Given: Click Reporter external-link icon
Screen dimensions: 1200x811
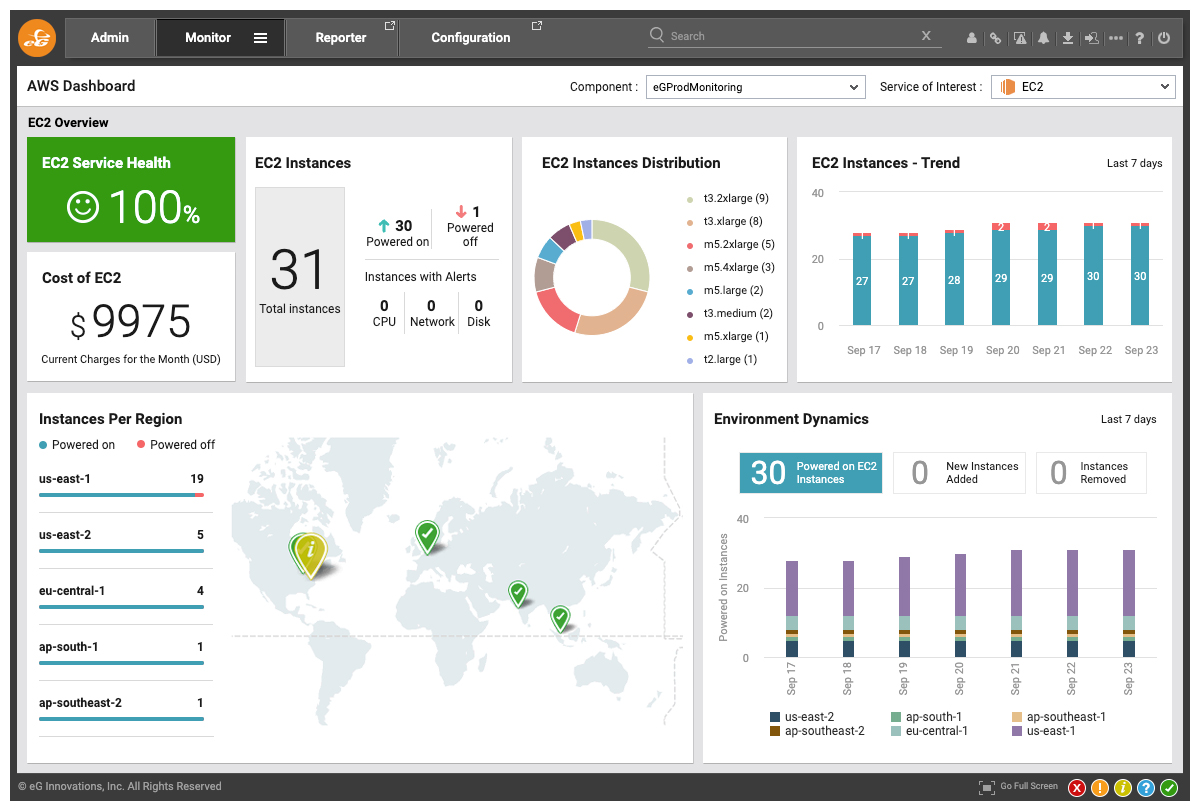Looking at the screenshot, I should point(390,26).
